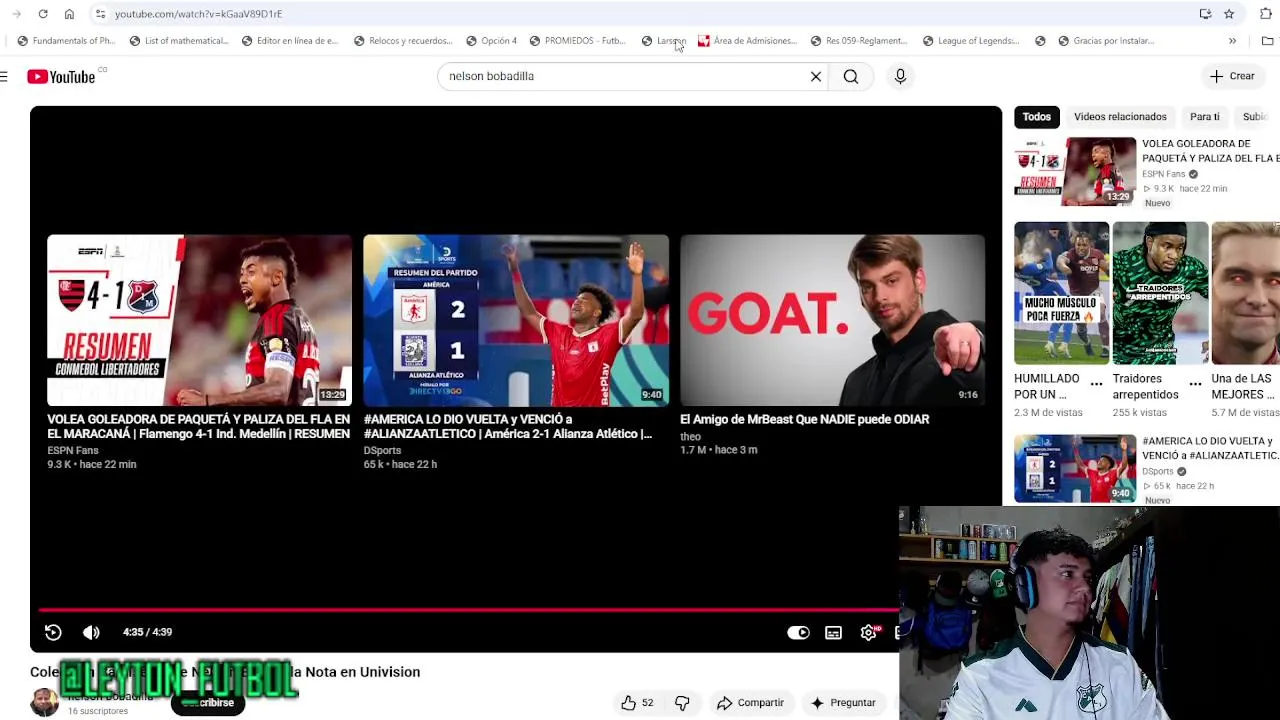
Task: Toggle the autoplay switch
Action: (798, 632)
